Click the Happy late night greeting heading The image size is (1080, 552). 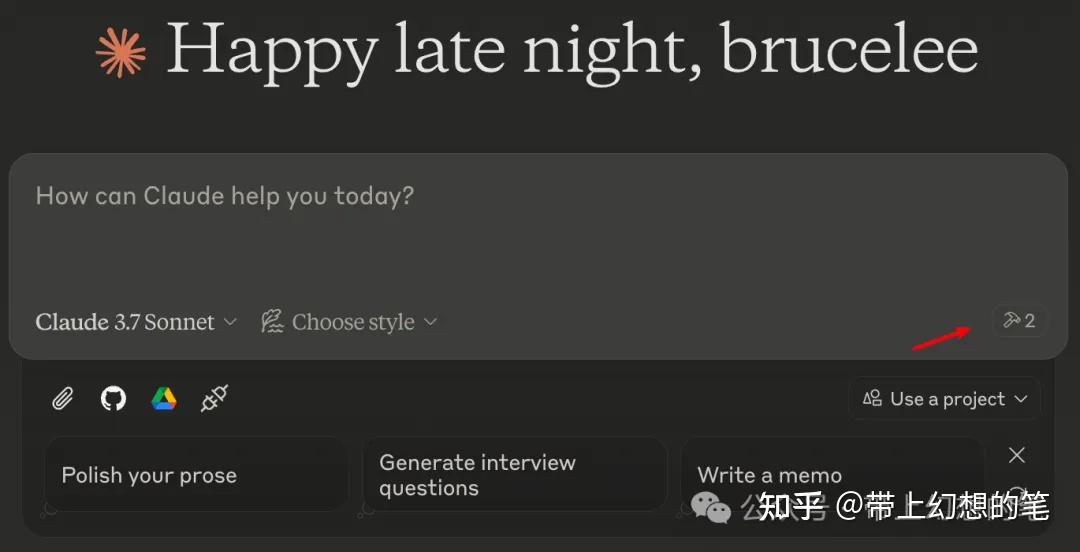[571, 50]
